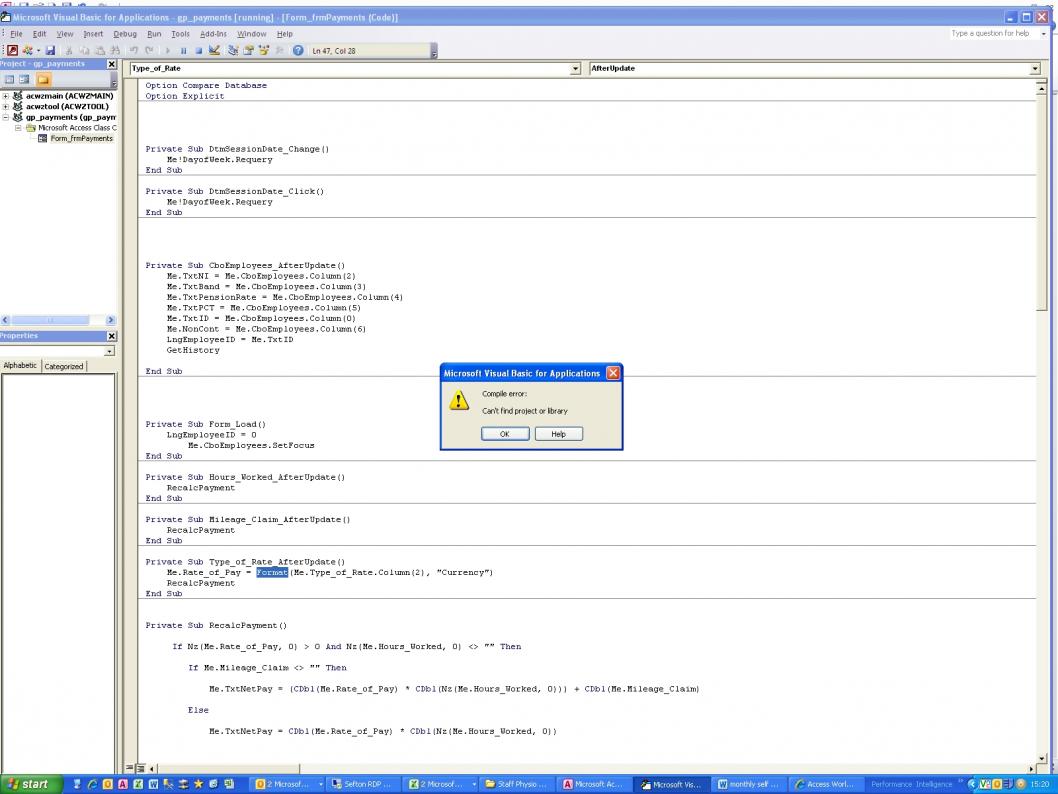Switch to Sefton RDP taskbar button

point(365,784)
